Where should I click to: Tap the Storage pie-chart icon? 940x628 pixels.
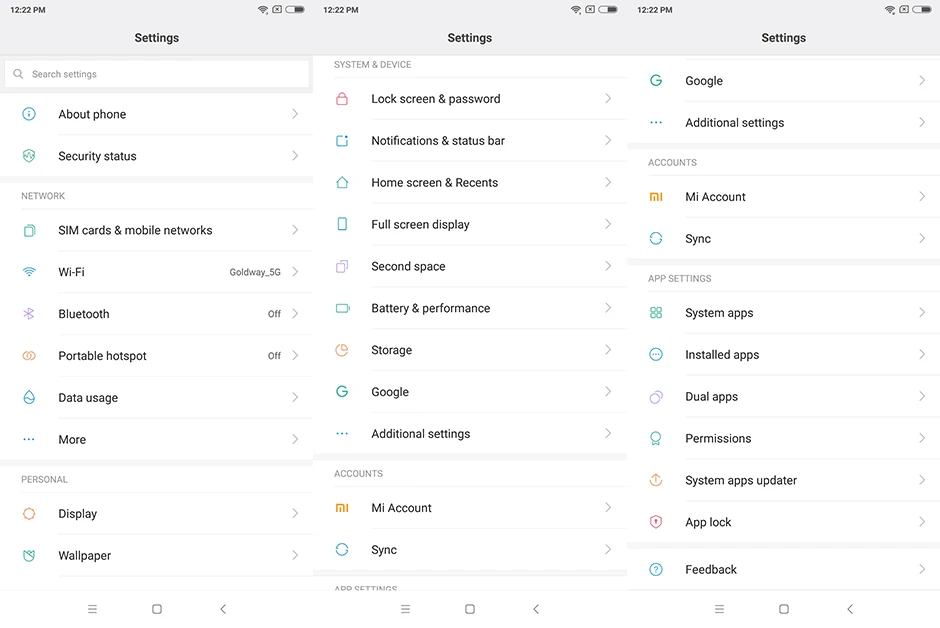click(342, 350)
